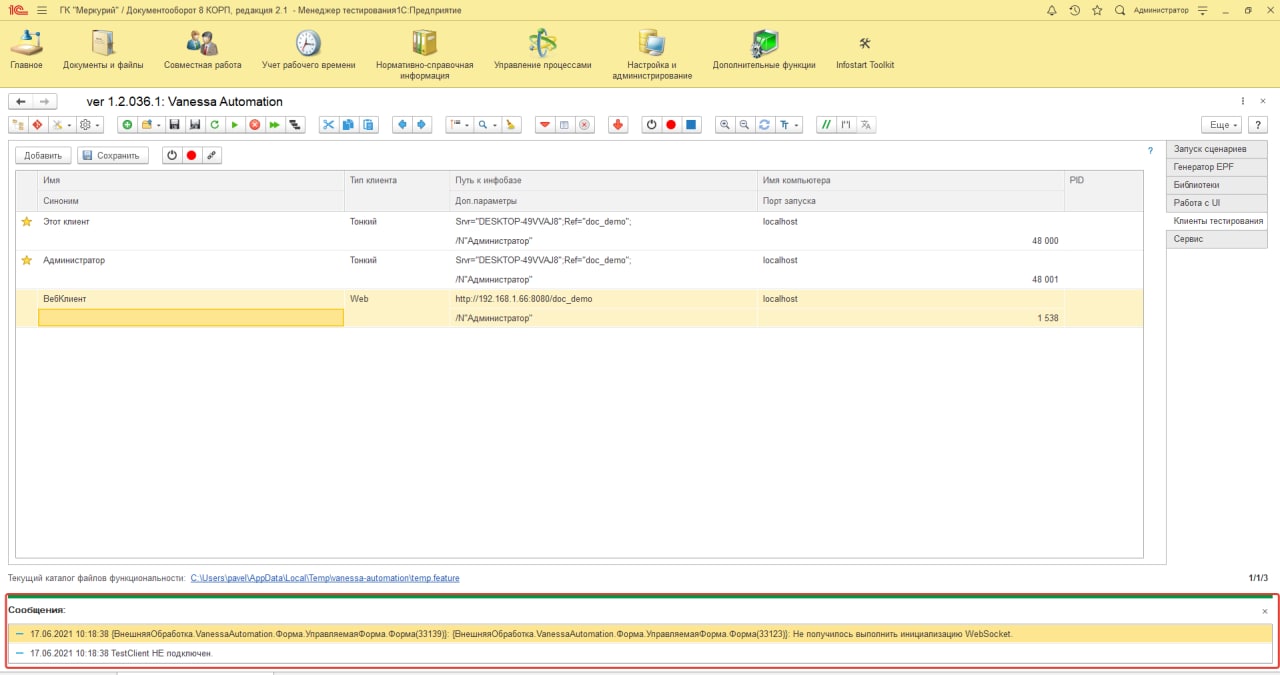
Task: Go back with the left navigation arrow
Action: 20,101
